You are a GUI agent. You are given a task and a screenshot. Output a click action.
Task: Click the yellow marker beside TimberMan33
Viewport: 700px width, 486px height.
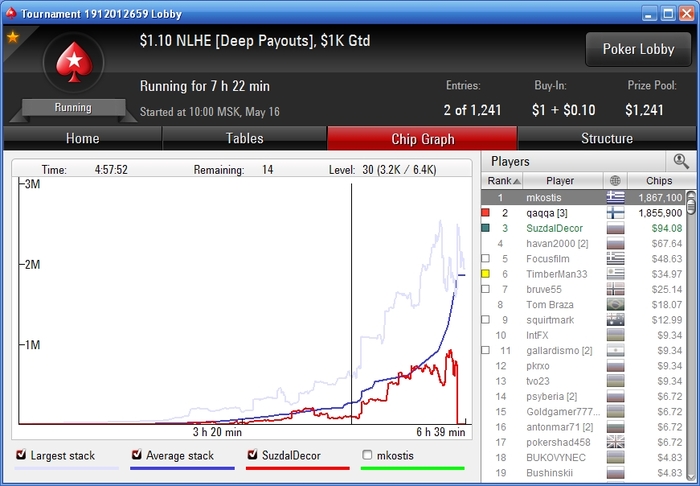pos(486,274)
